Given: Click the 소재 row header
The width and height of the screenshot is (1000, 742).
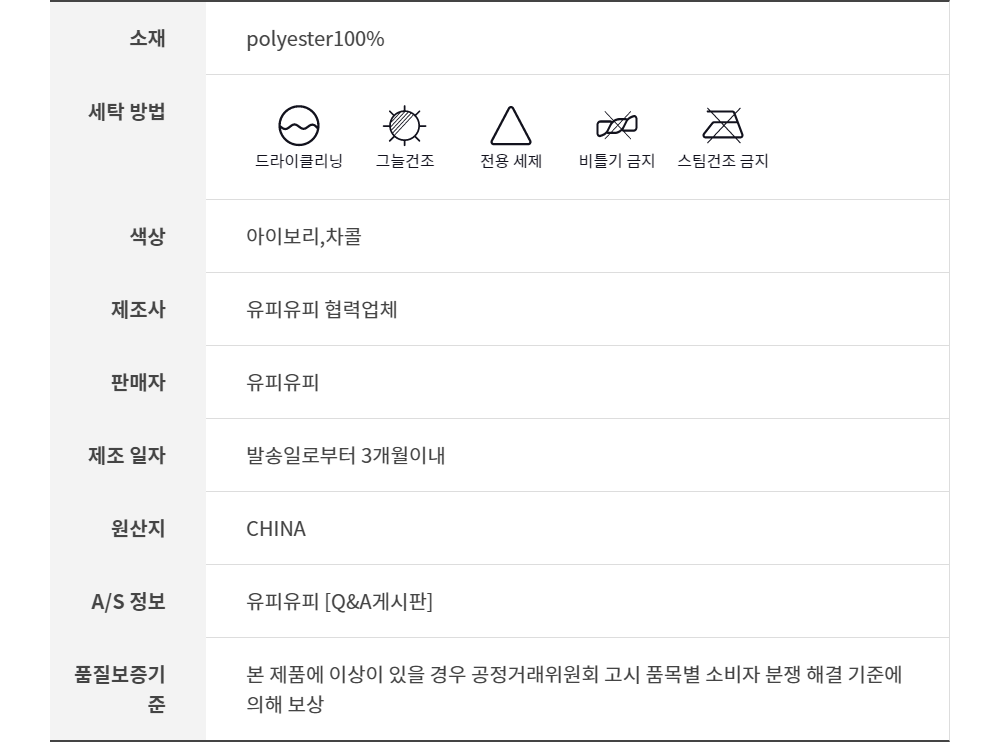Looking at the screenshot, I should 147,39.
